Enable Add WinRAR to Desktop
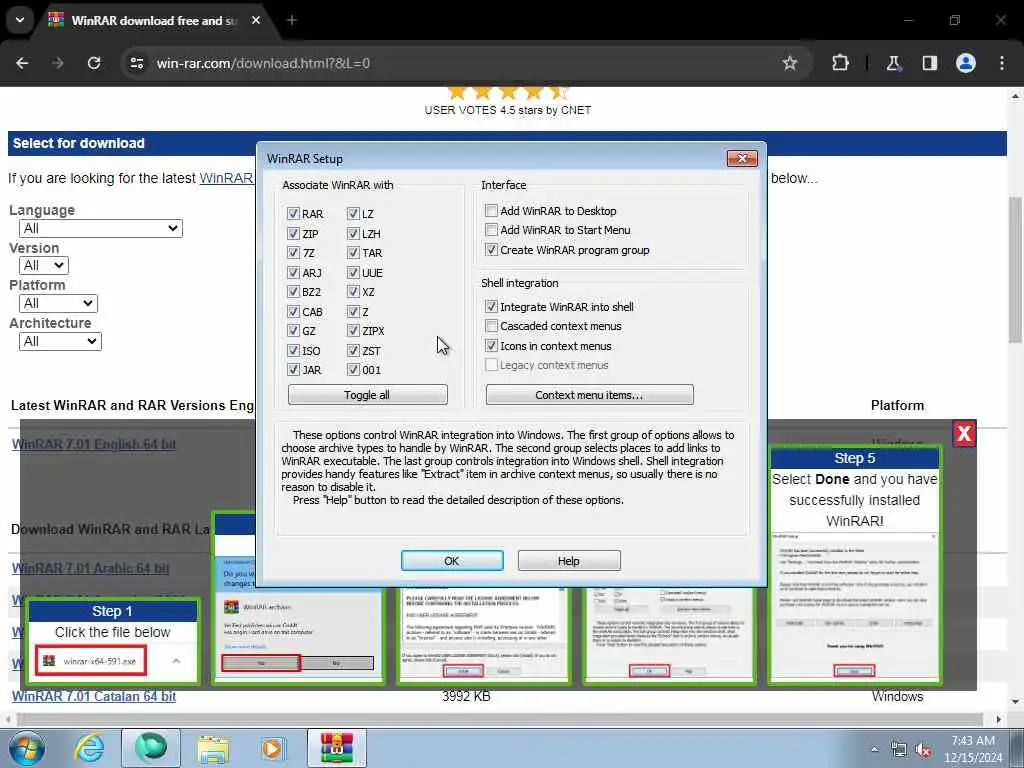This screenshot has height=768, width=1024. click(491, 210)
